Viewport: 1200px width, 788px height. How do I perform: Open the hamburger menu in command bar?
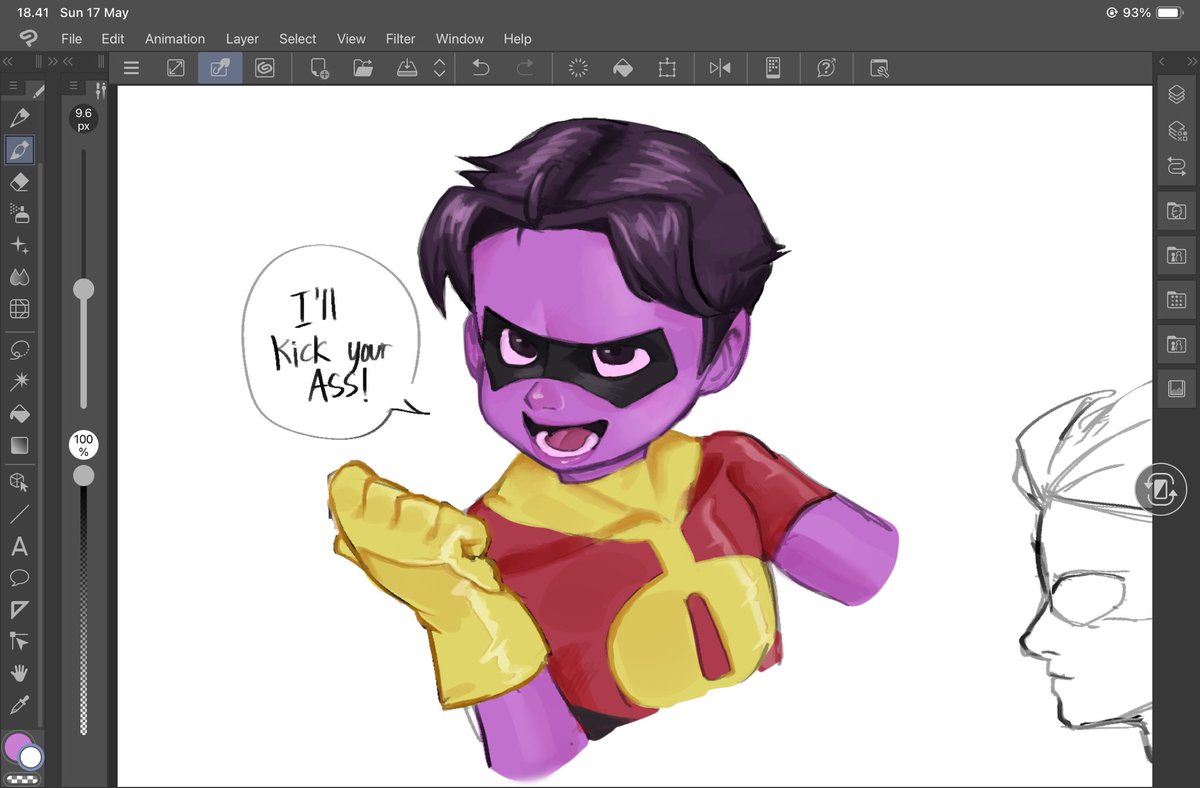pyautogui.click(x=130, y=68)
